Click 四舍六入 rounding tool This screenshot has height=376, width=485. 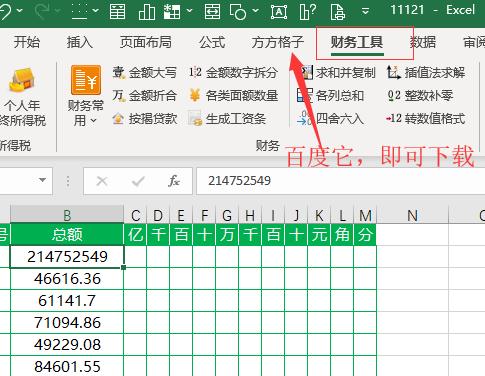point(330,119)
